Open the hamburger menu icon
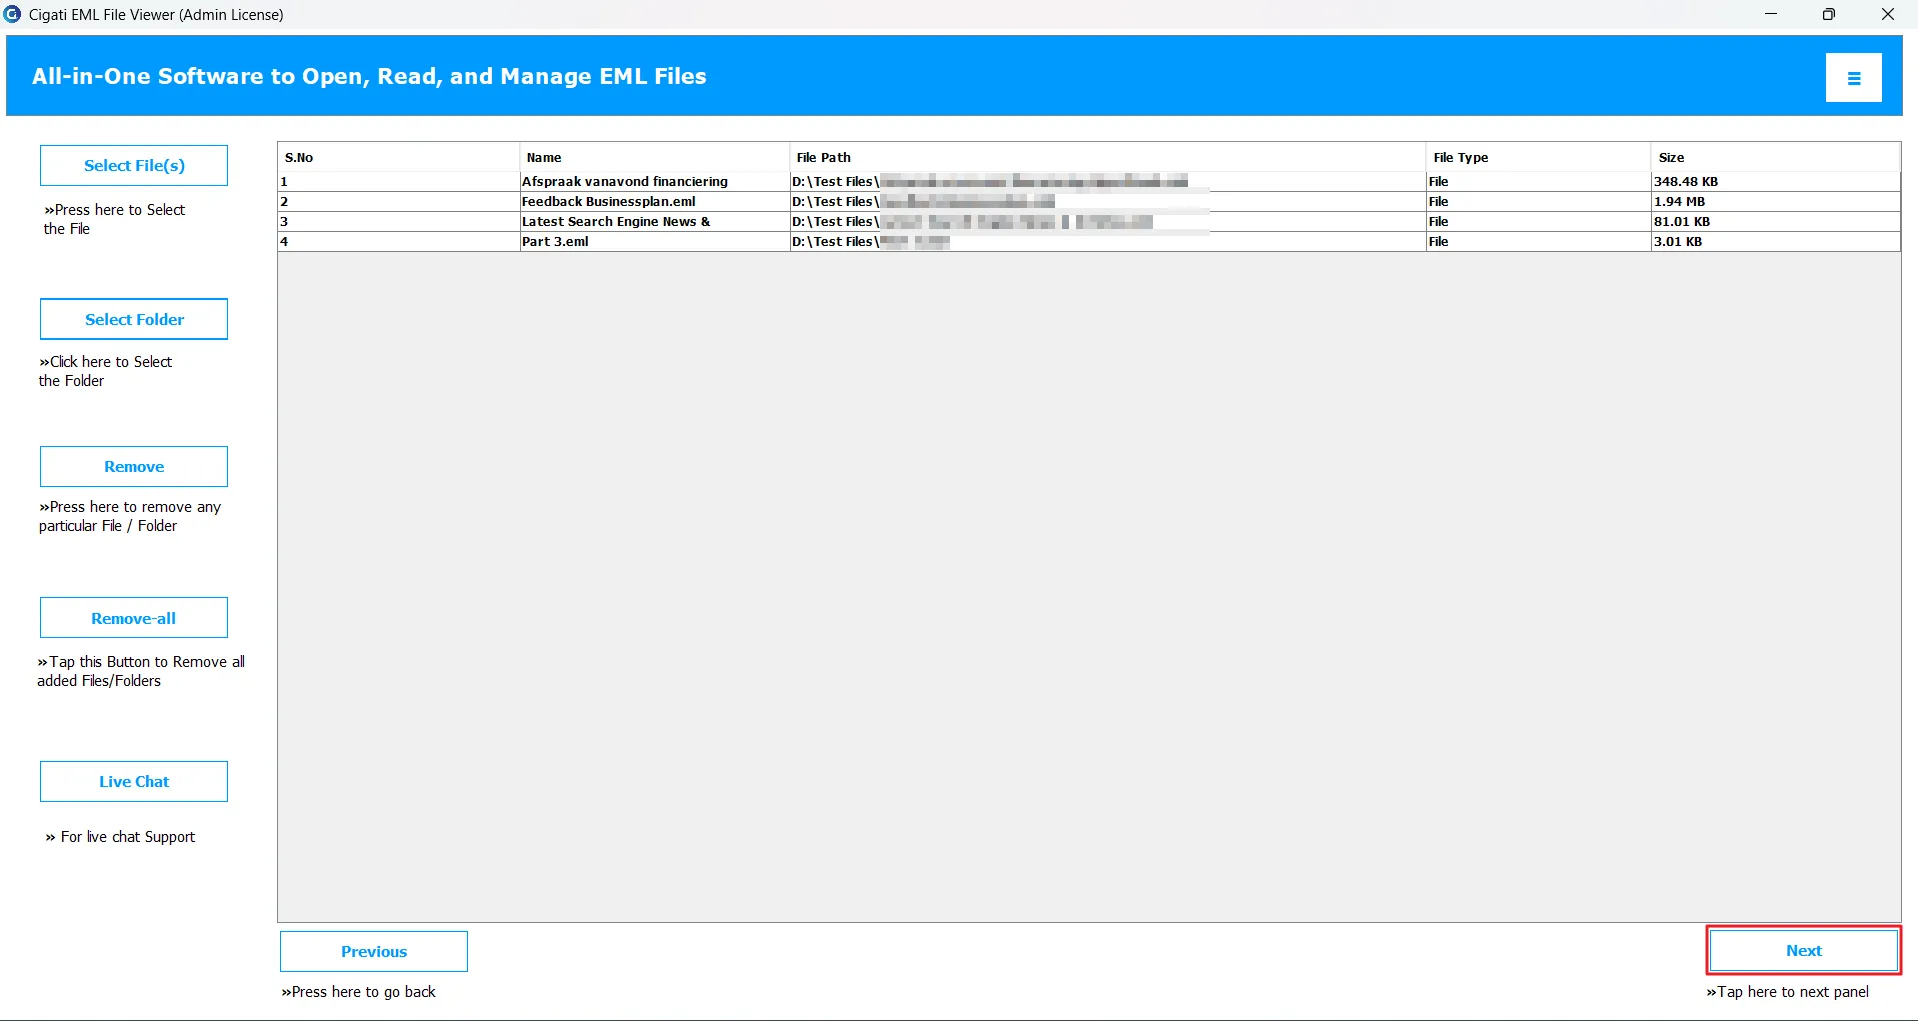This screenshot has height=1021, width=1918. [x=1853, y=78]
